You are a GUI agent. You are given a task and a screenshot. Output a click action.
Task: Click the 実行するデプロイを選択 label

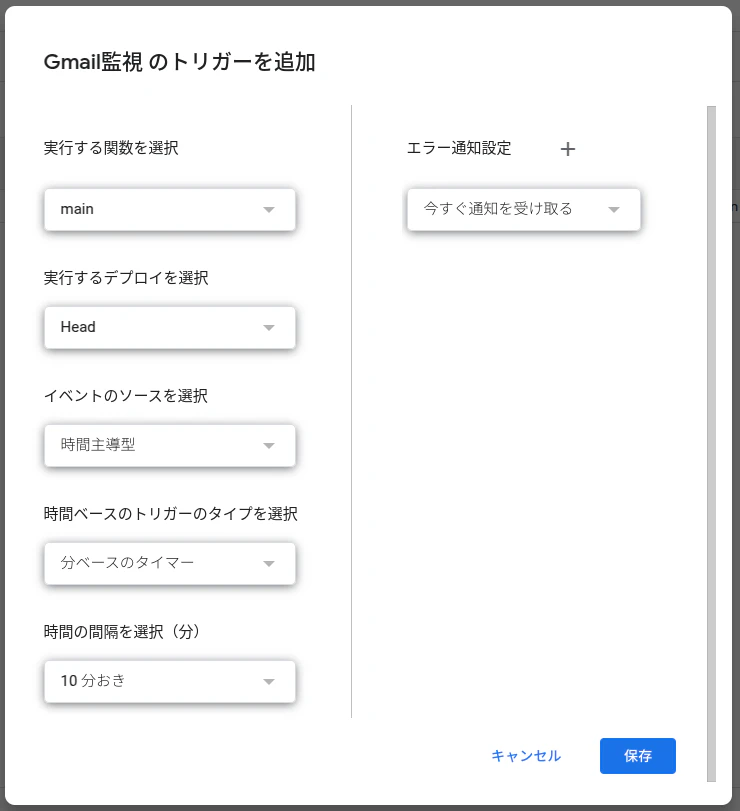pos(126,278)
